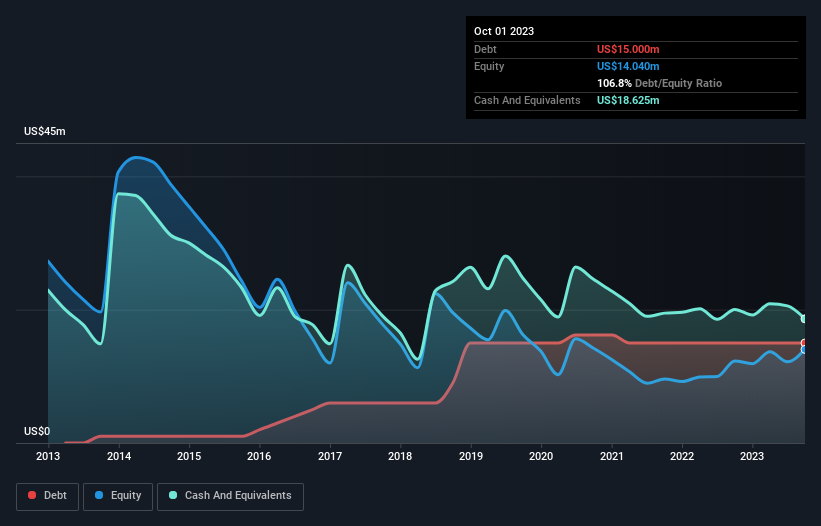821x526 pixels.
Task: Click the red dot in Debt legend
Action: pyautogui.click(x=32, y=495)
